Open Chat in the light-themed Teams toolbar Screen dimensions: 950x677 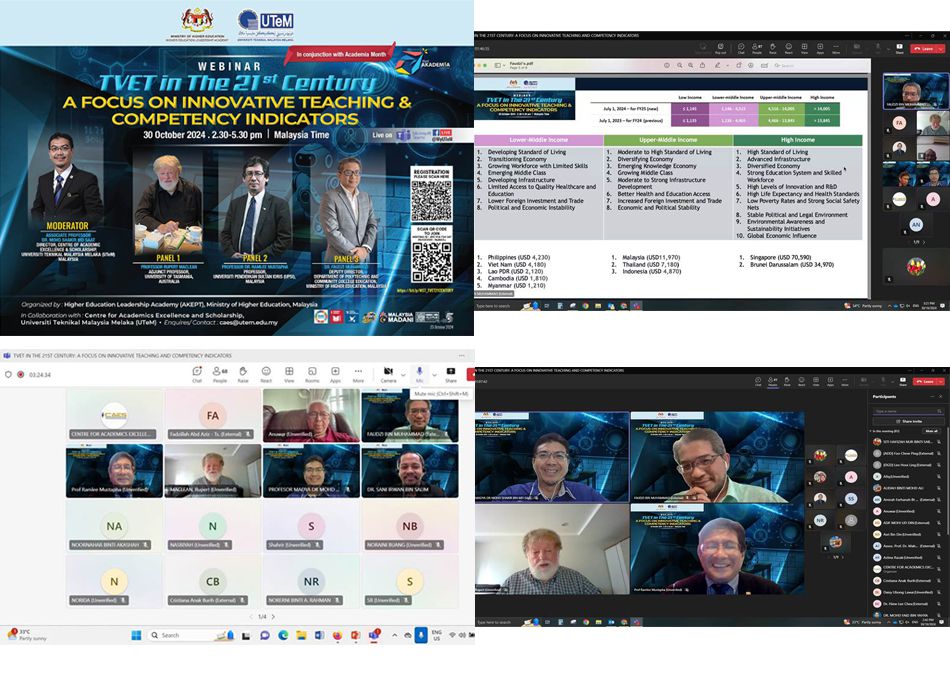point(197,372)
